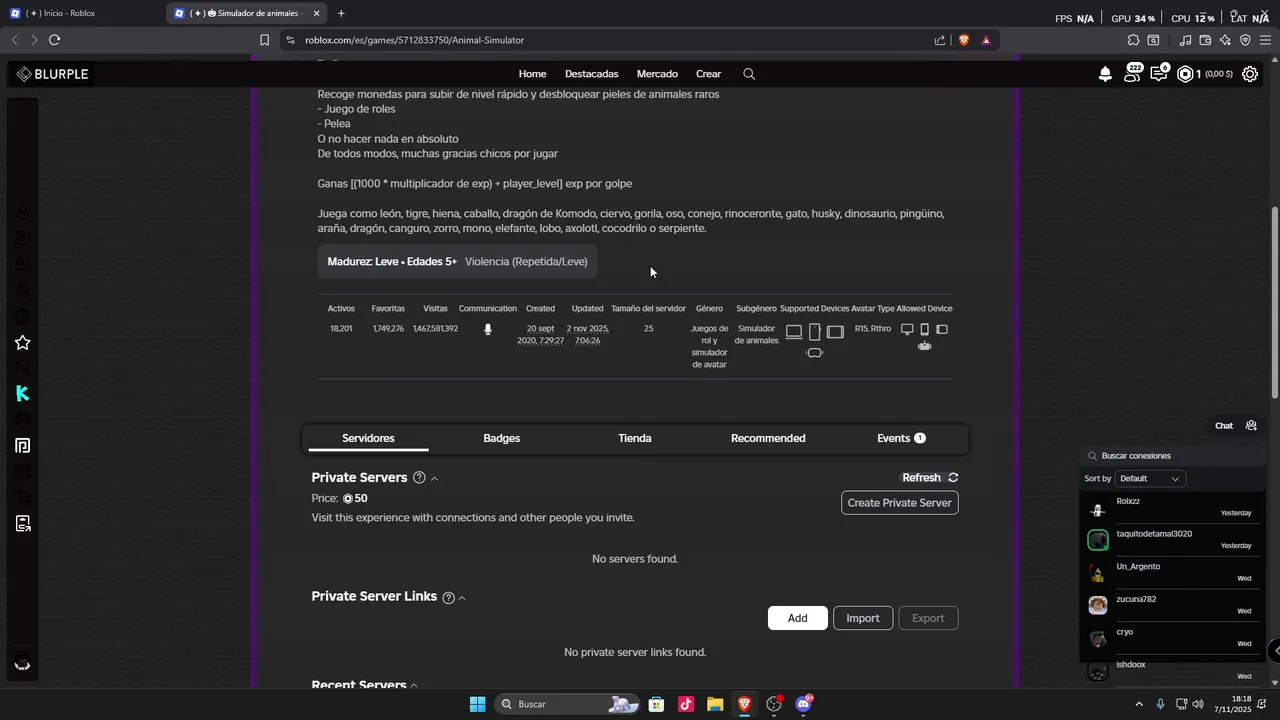Click the browser address bar URL
Screen dimensions: 1280x720
pyautogui.click(x=414, y=40)
